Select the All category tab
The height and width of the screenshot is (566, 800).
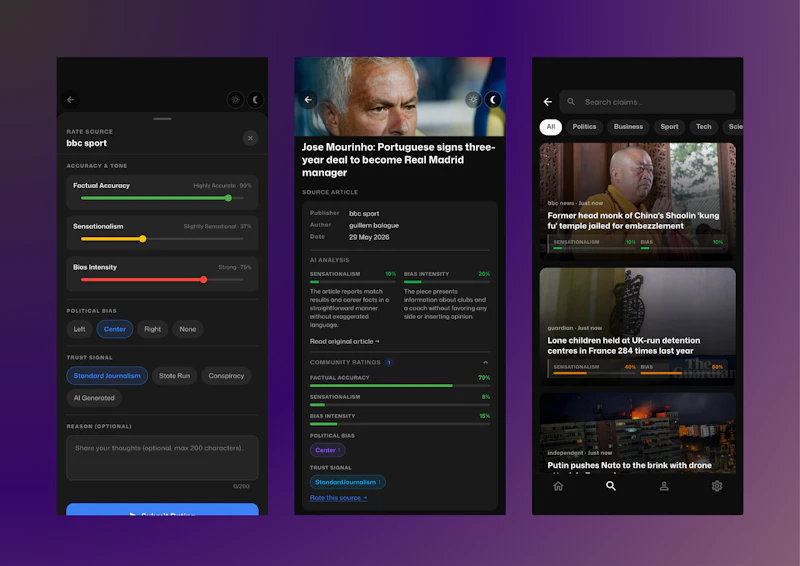(551, 127)
